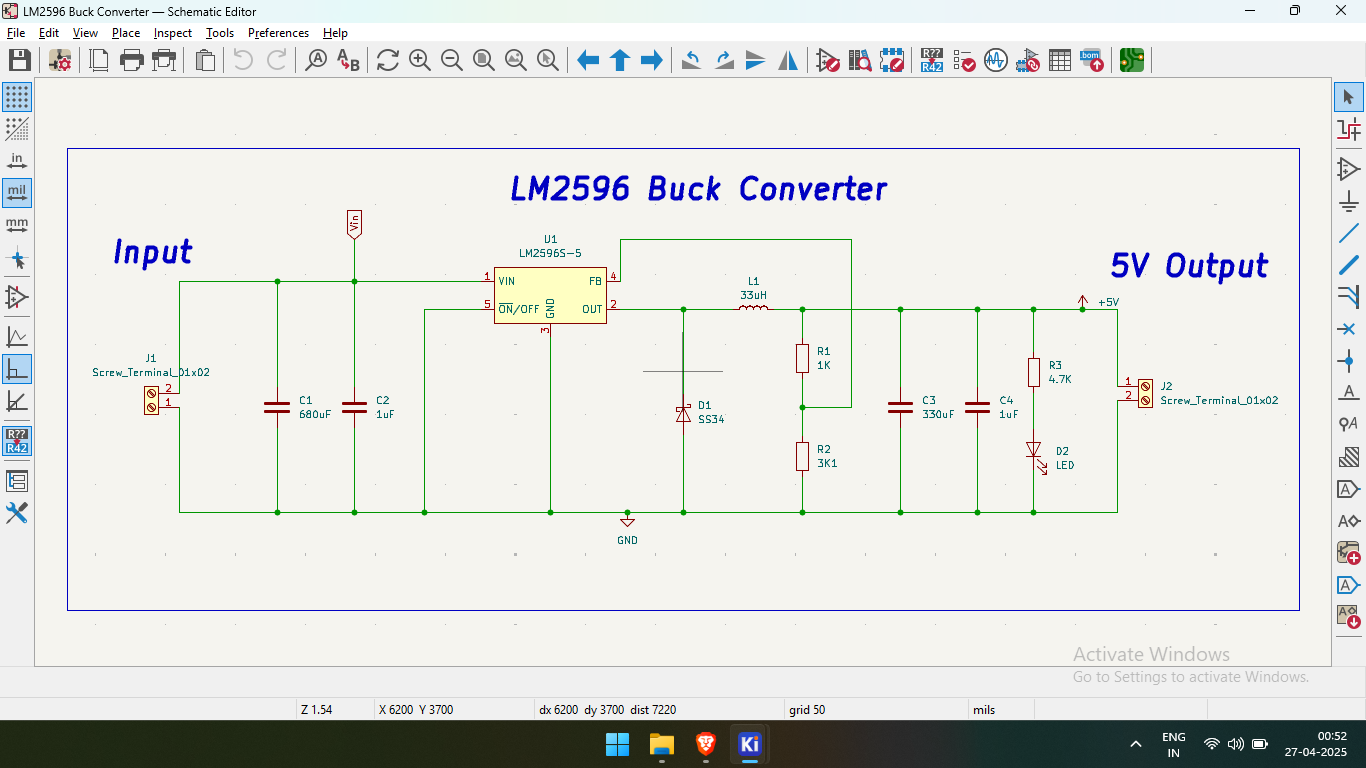Toggle grid display on the canvas

point(17,97)
